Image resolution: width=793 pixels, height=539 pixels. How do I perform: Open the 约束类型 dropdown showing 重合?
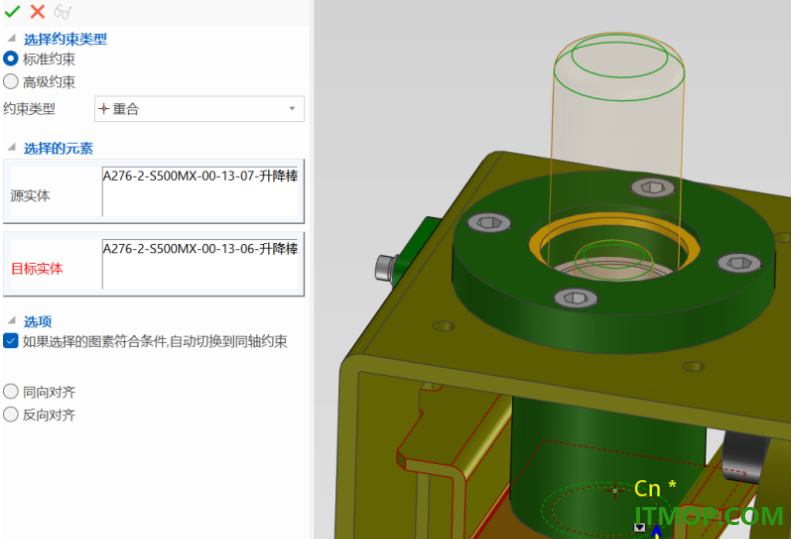(x=199, y=109)
